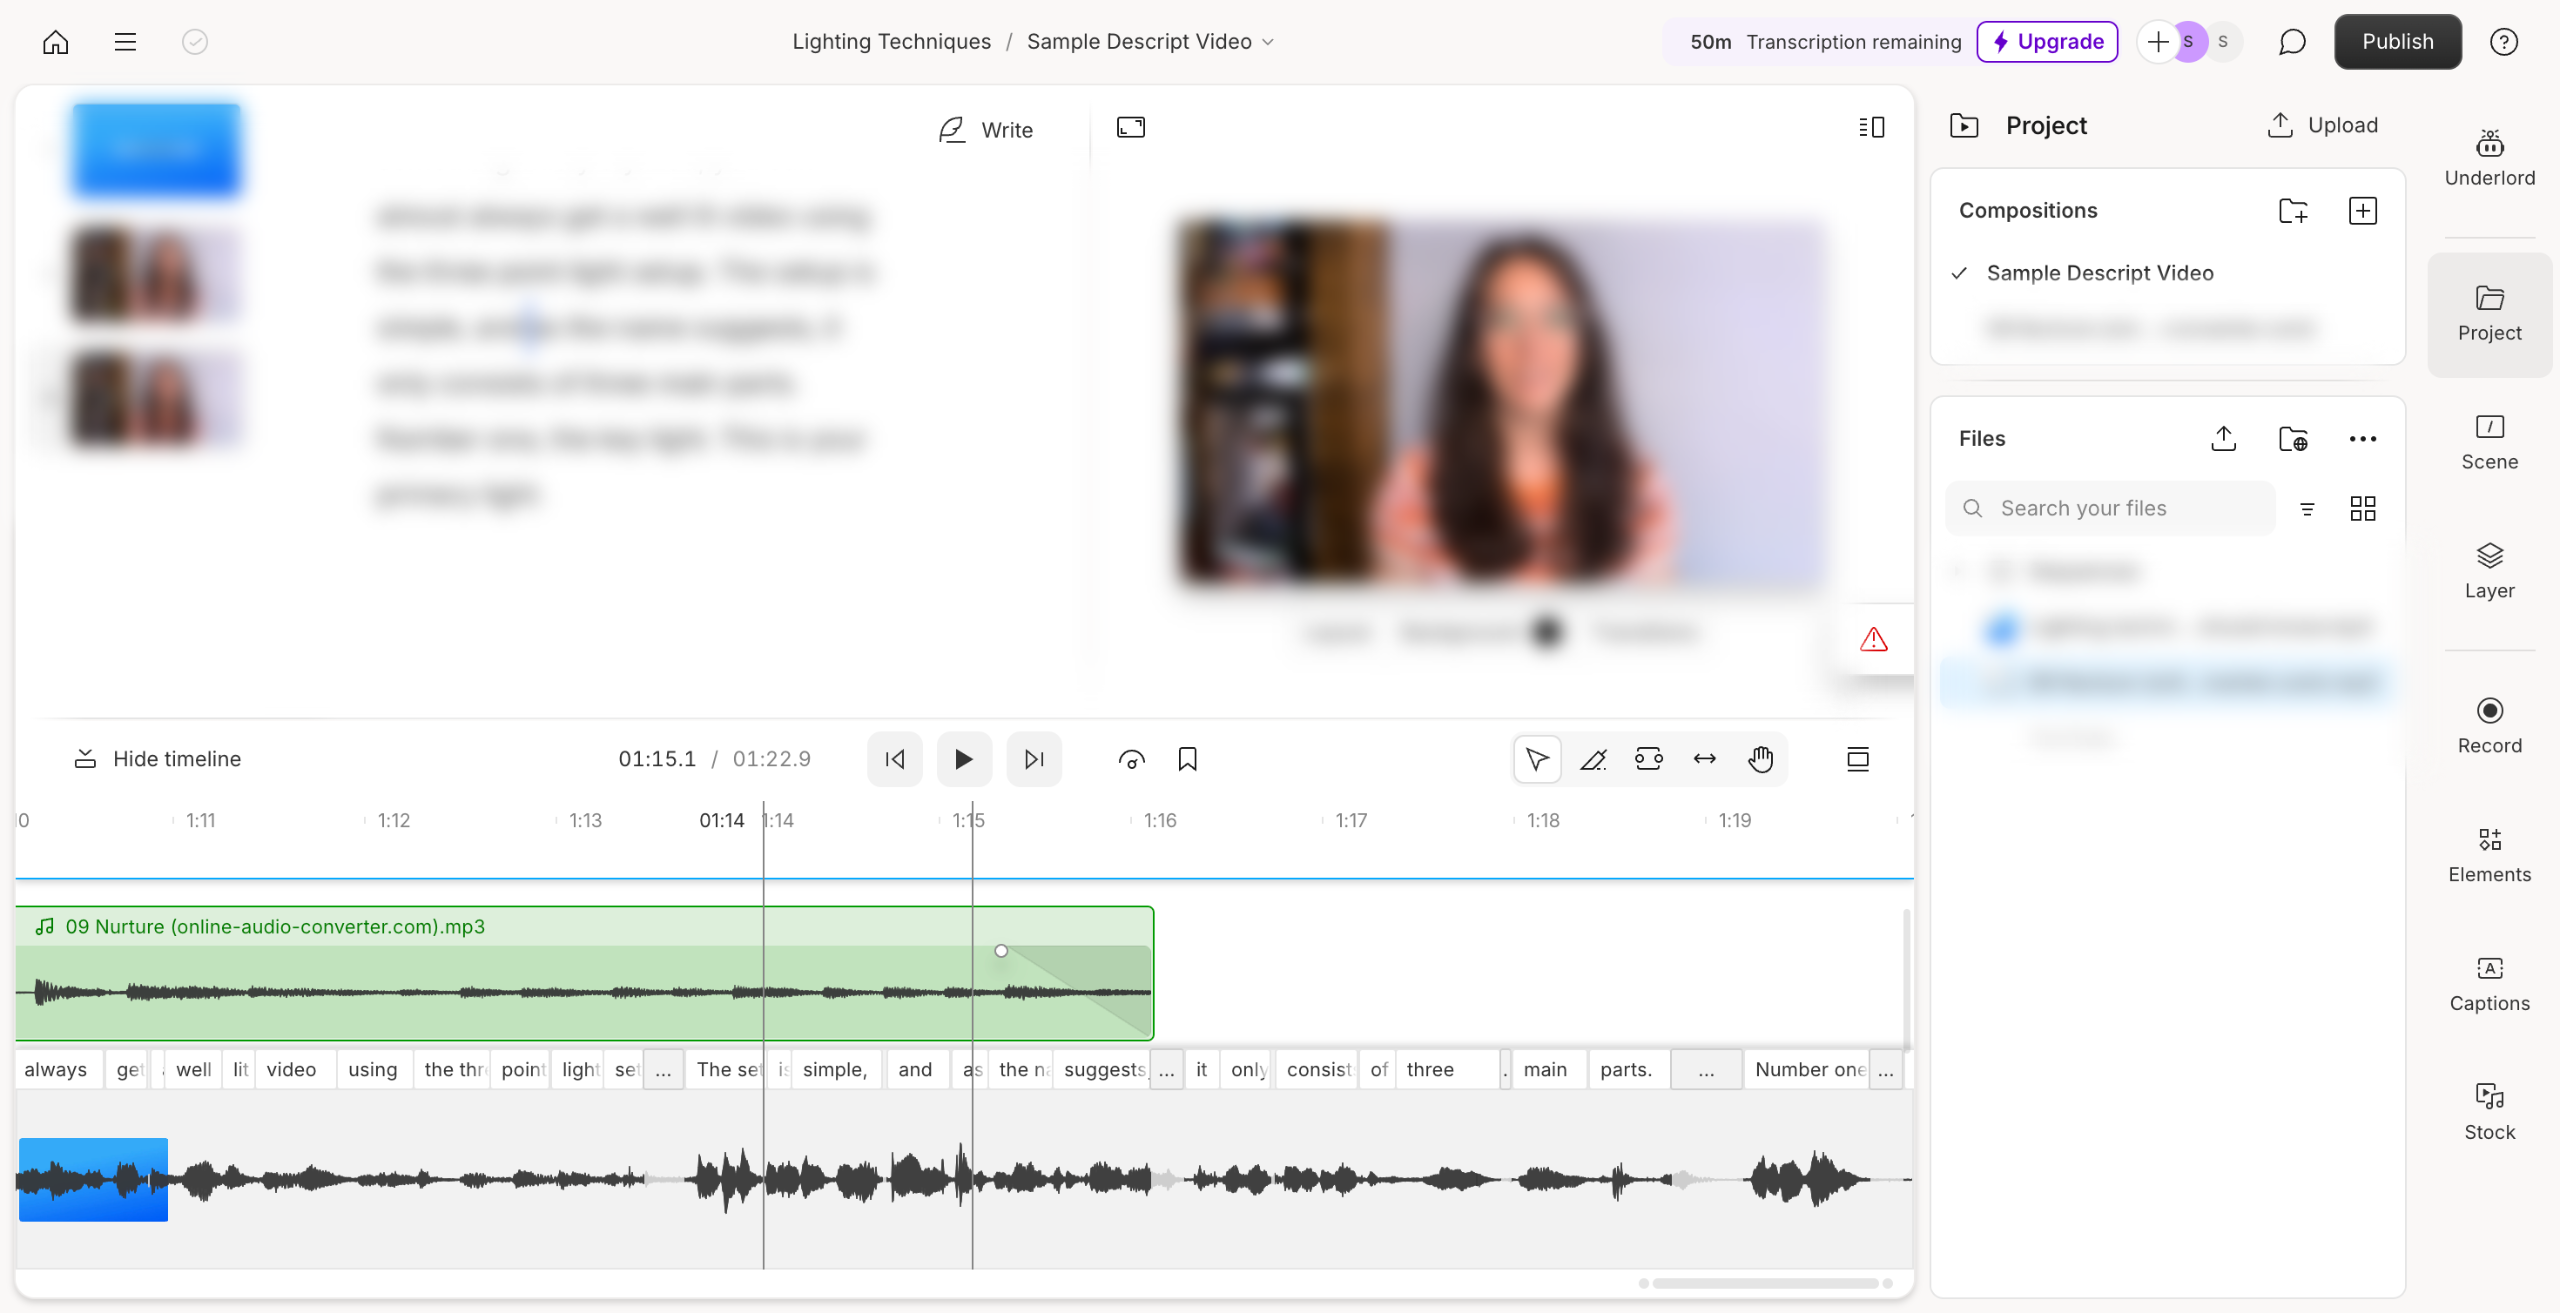This screenshot has height=1313, width=2560.
Task: Click the audio fade-out handle on Nurture clip
Action: point(1001,951)
